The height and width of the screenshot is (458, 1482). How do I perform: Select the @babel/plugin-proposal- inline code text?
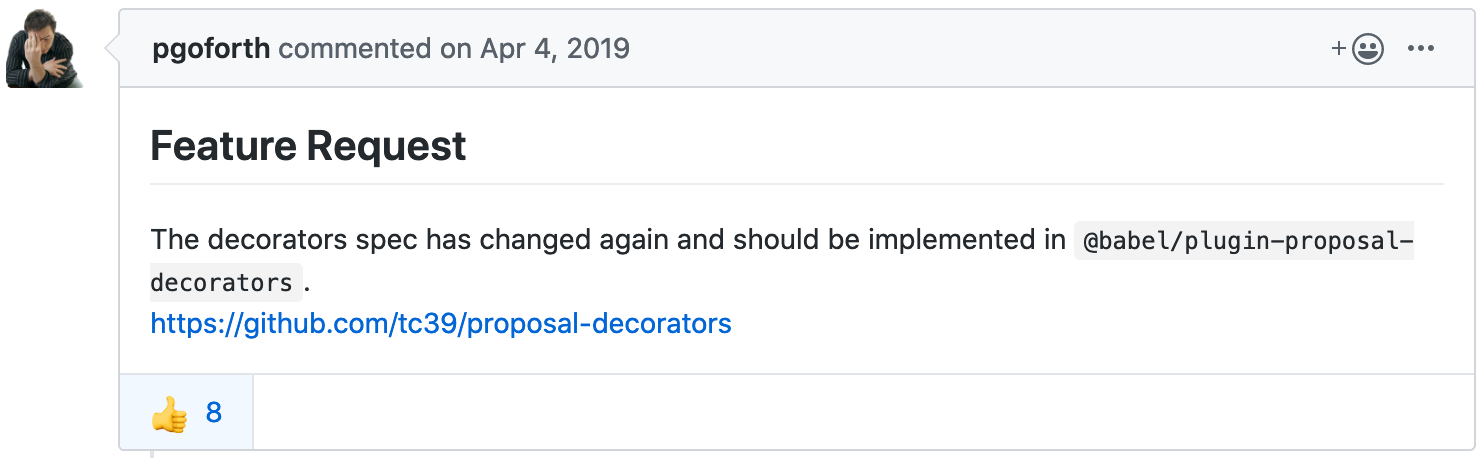pos(1243,242)
